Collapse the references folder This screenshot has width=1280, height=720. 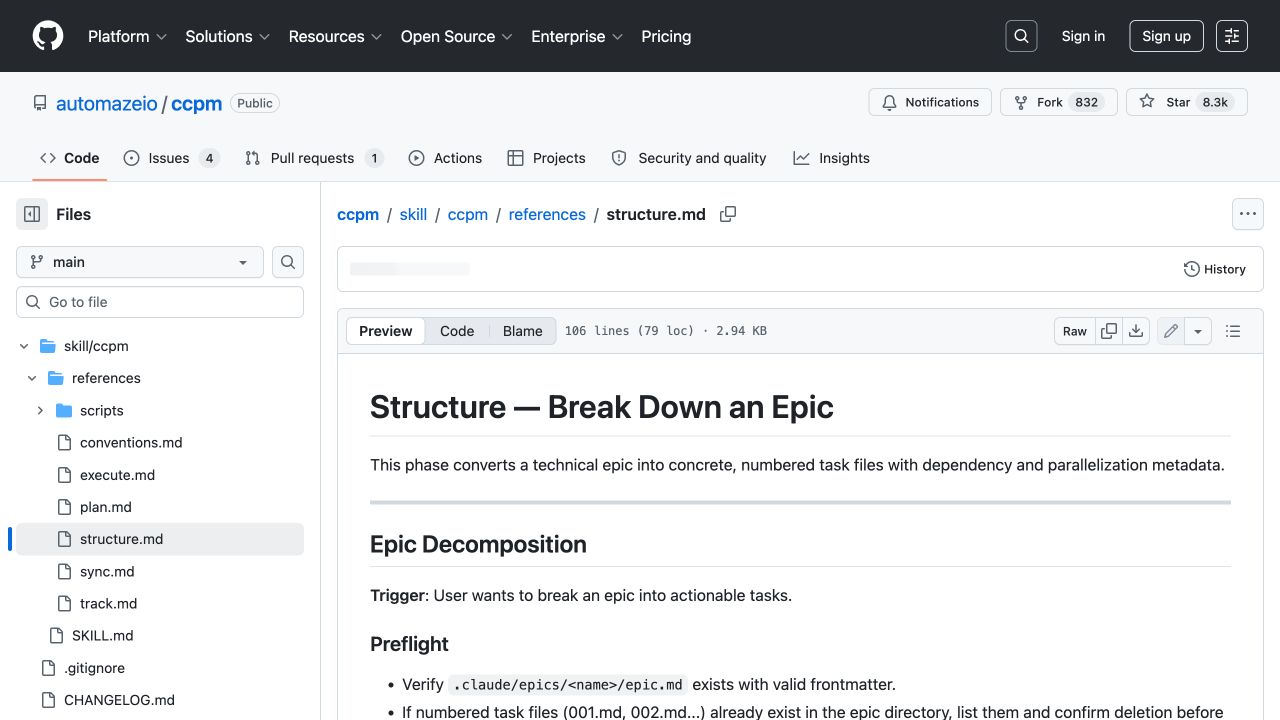pyautogui.click(x=32, y=378)
